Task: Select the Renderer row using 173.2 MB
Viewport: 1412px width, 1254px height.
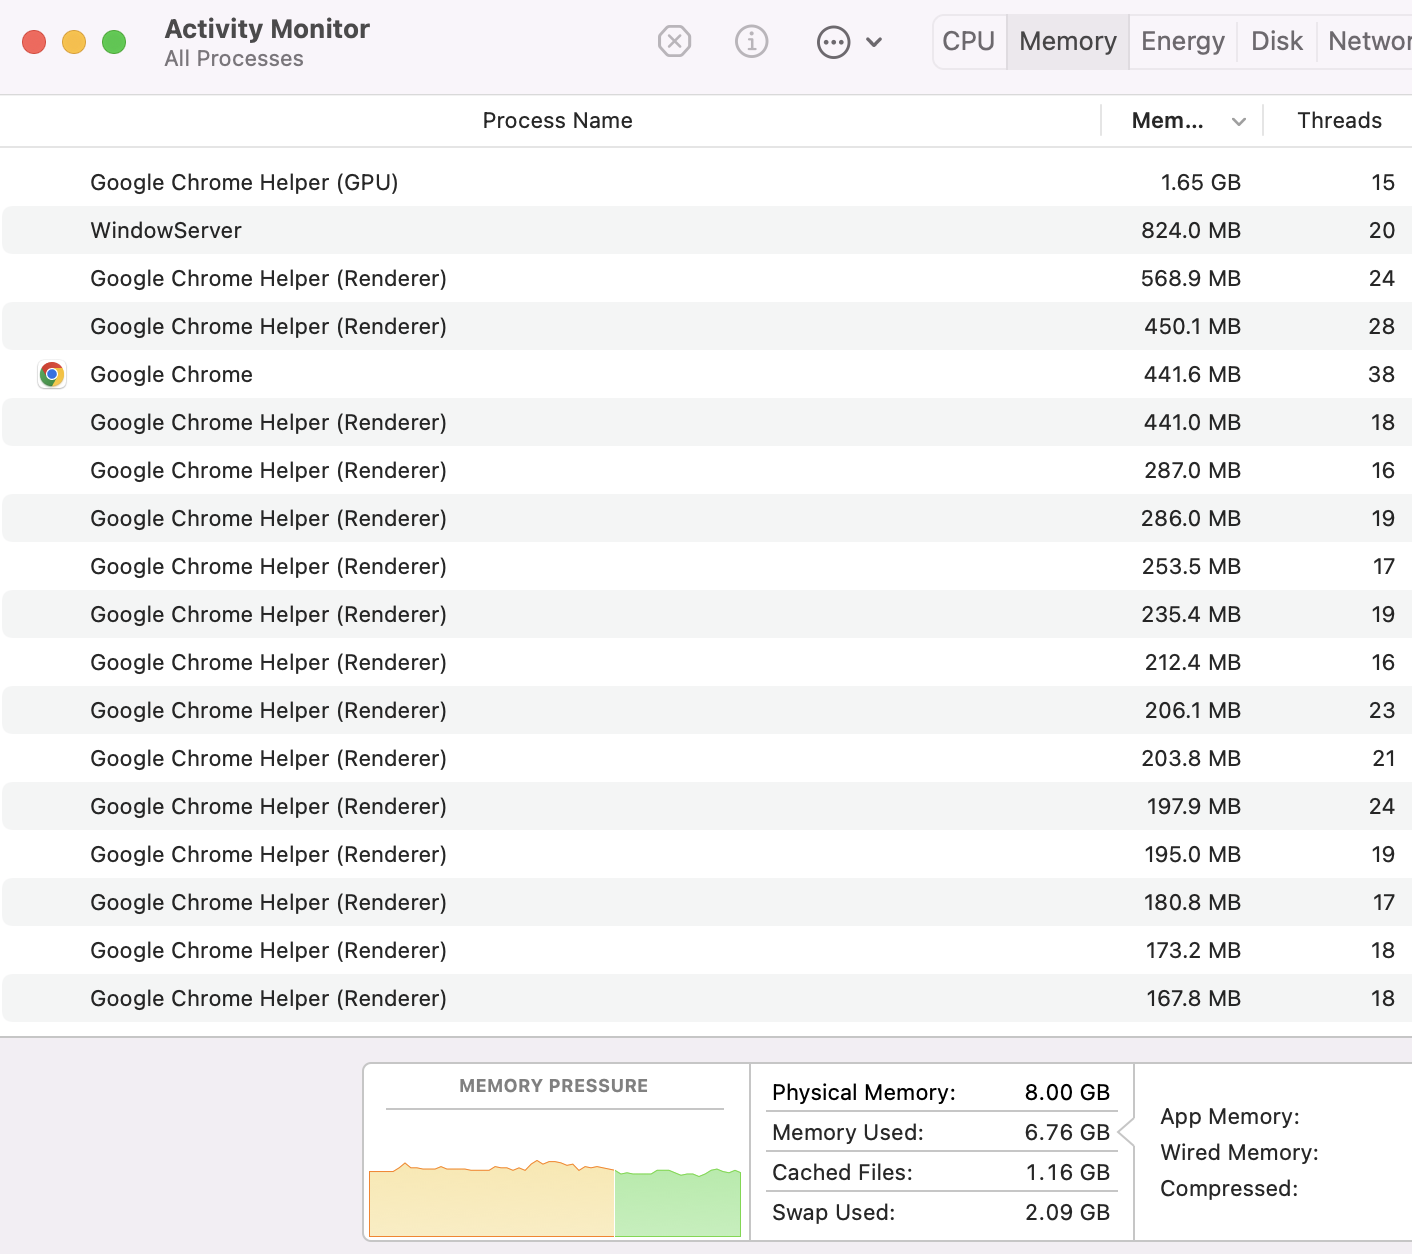Action: 706,950
